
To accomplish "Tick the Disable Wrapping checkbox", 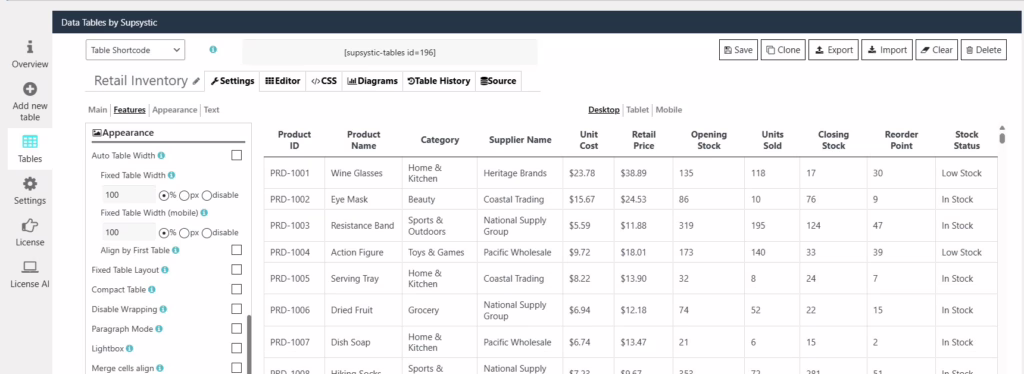I will [x=236, y=309].
